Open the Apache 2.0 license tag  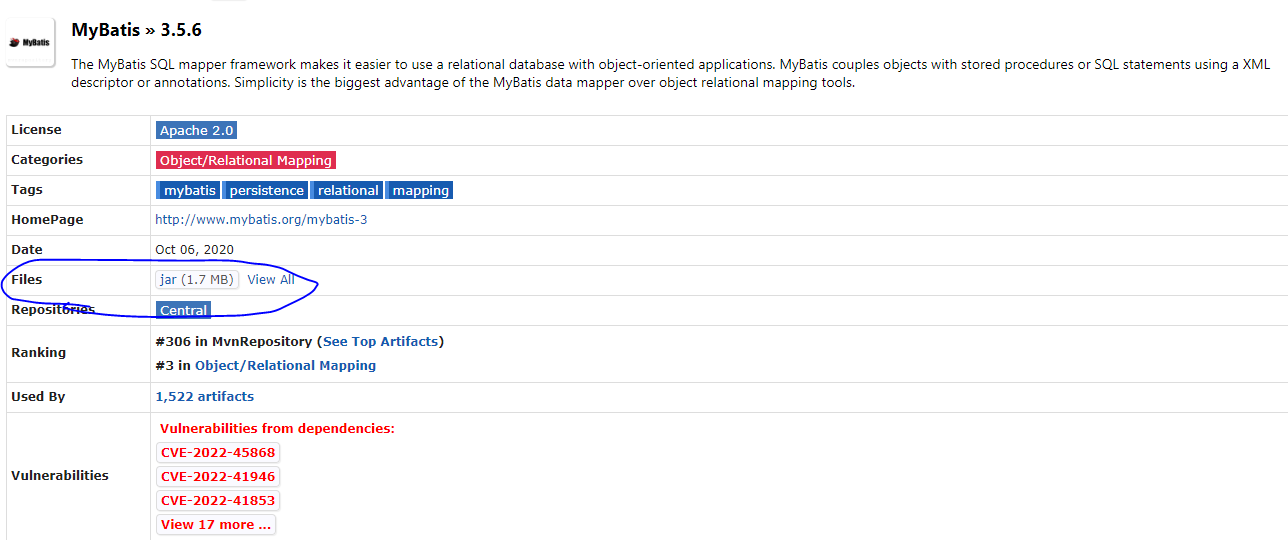[197, 130]
